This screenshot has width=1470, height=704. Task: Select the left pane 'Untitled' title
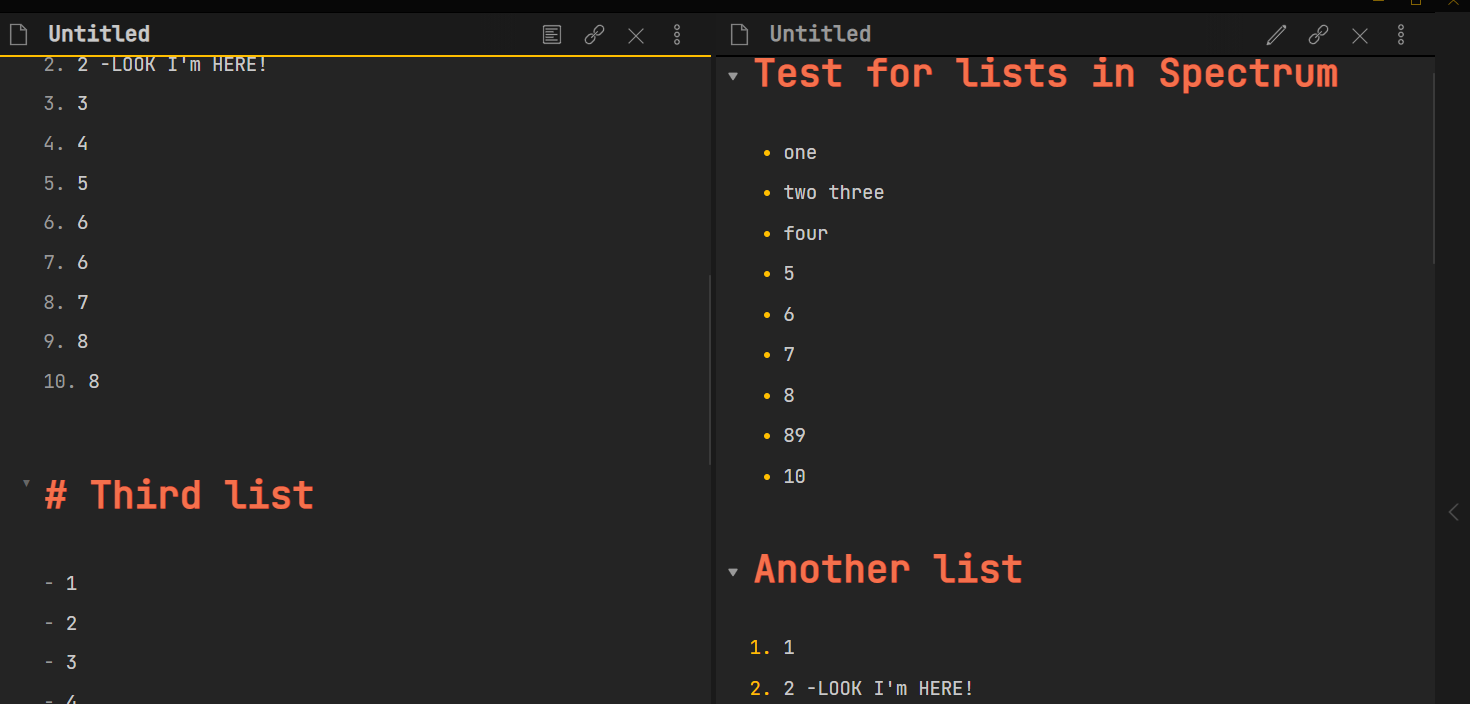(x=99, y=34)
